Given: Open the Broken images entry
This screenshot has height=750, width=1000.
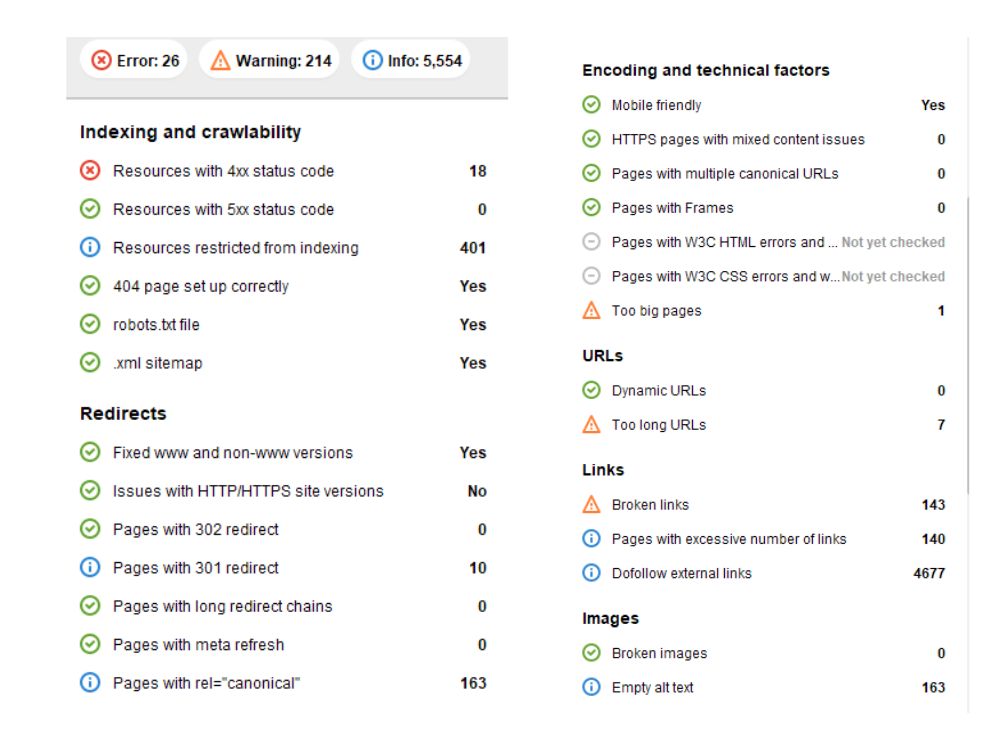Looking at the screenshot, I should 763,653.
